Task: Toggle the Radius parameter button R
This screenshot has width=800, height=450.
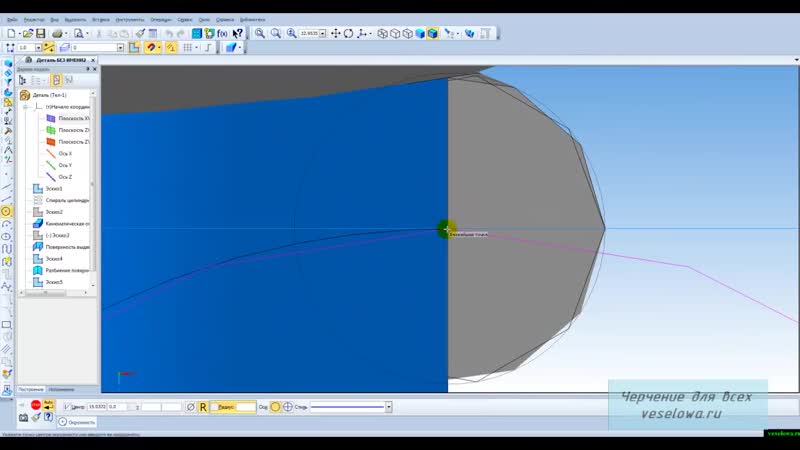Action: [203, 407]
